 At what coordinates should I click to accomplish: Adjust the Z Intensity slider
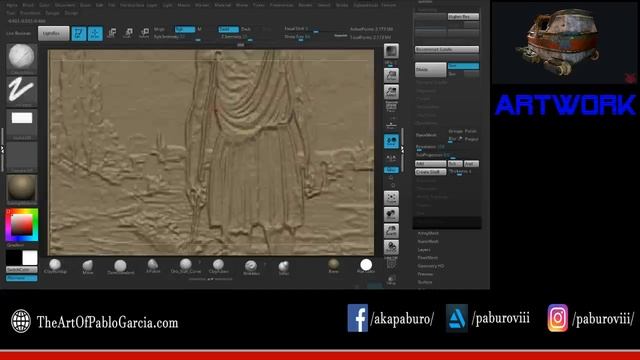point(237,37)
